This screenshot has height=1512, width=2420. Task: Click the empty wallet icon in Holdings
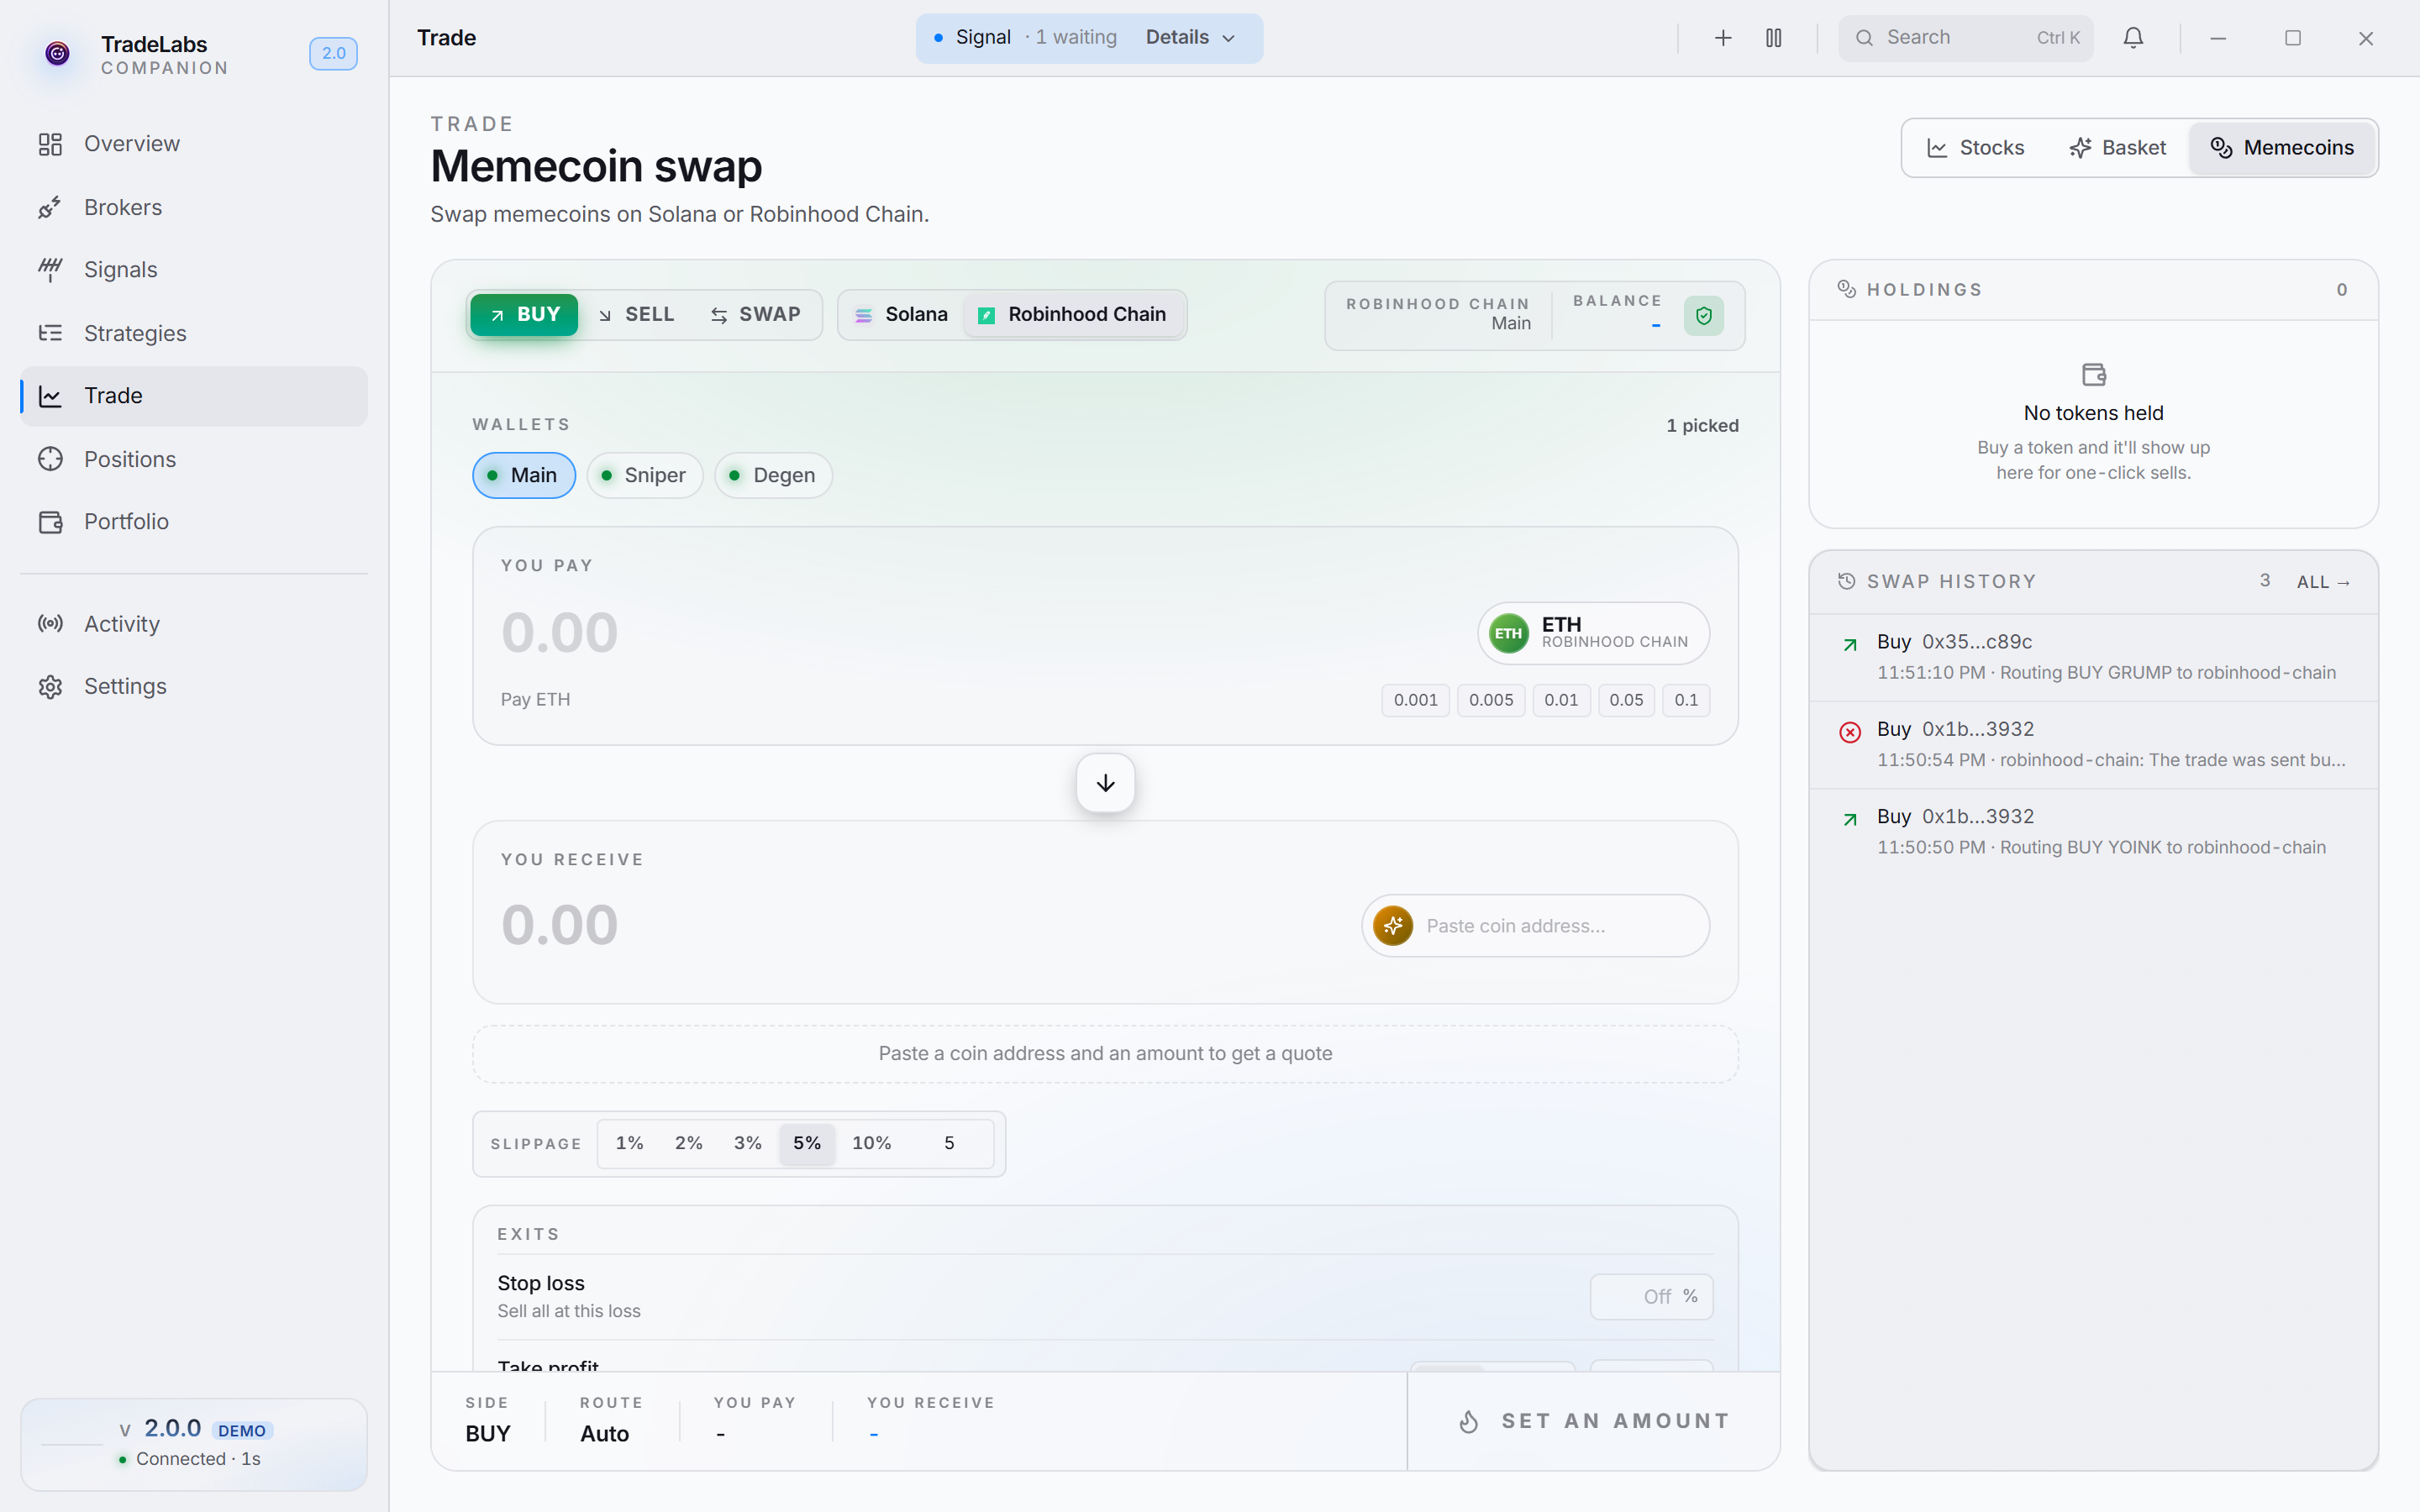coord(2093,375)
